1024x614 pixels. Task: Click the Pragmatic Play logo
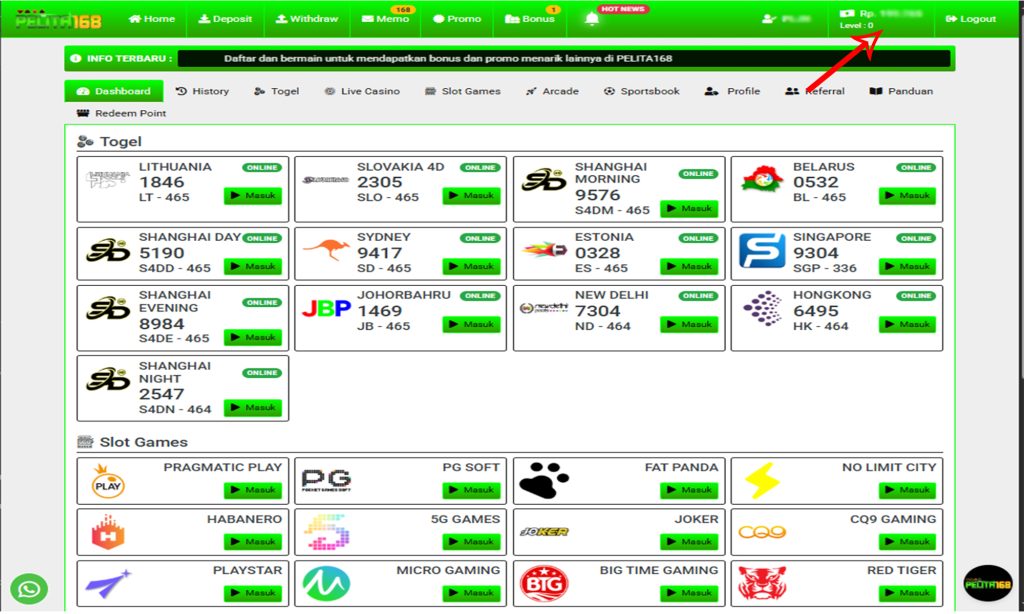click(x=108, y=481)
